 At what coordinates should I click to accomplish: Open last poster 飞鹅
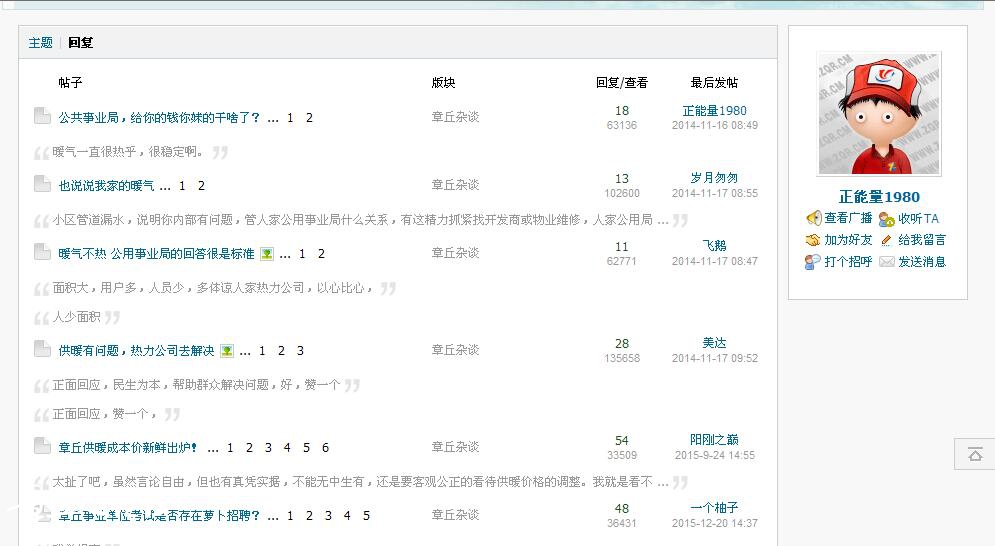coord(715,246)
